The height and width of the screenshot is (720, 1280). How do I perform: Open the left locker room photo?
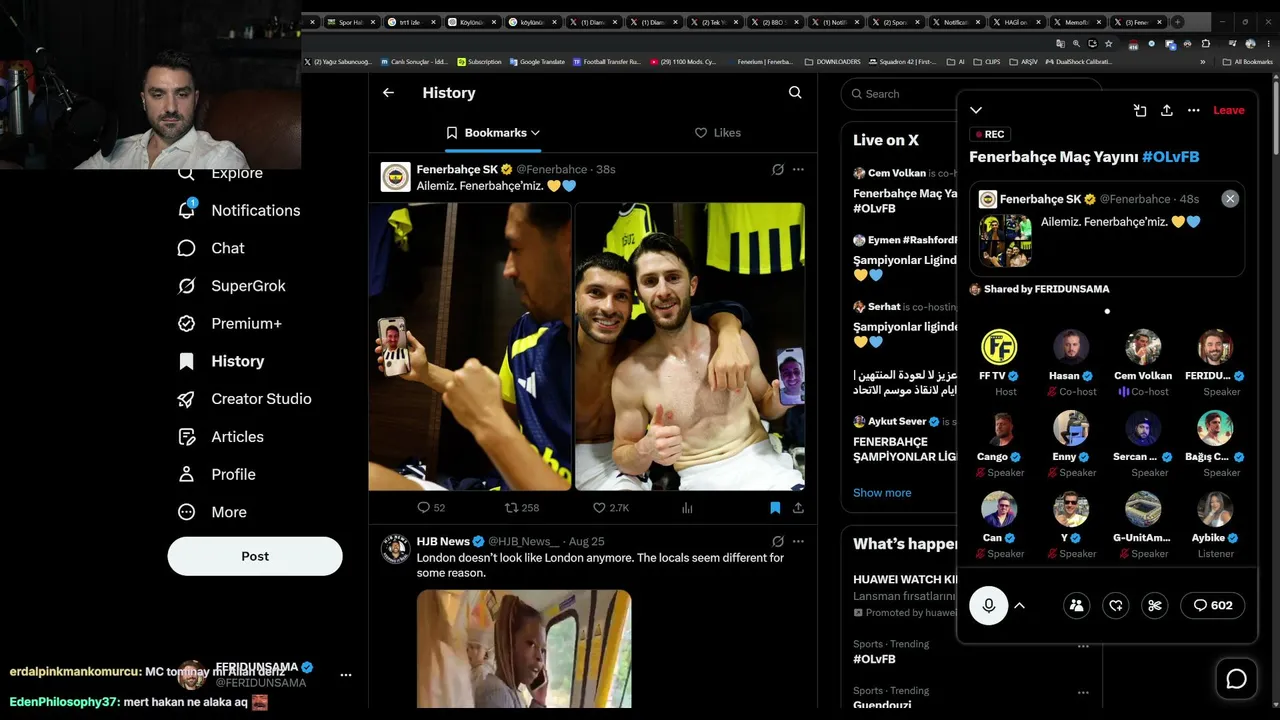coord(470,347)
